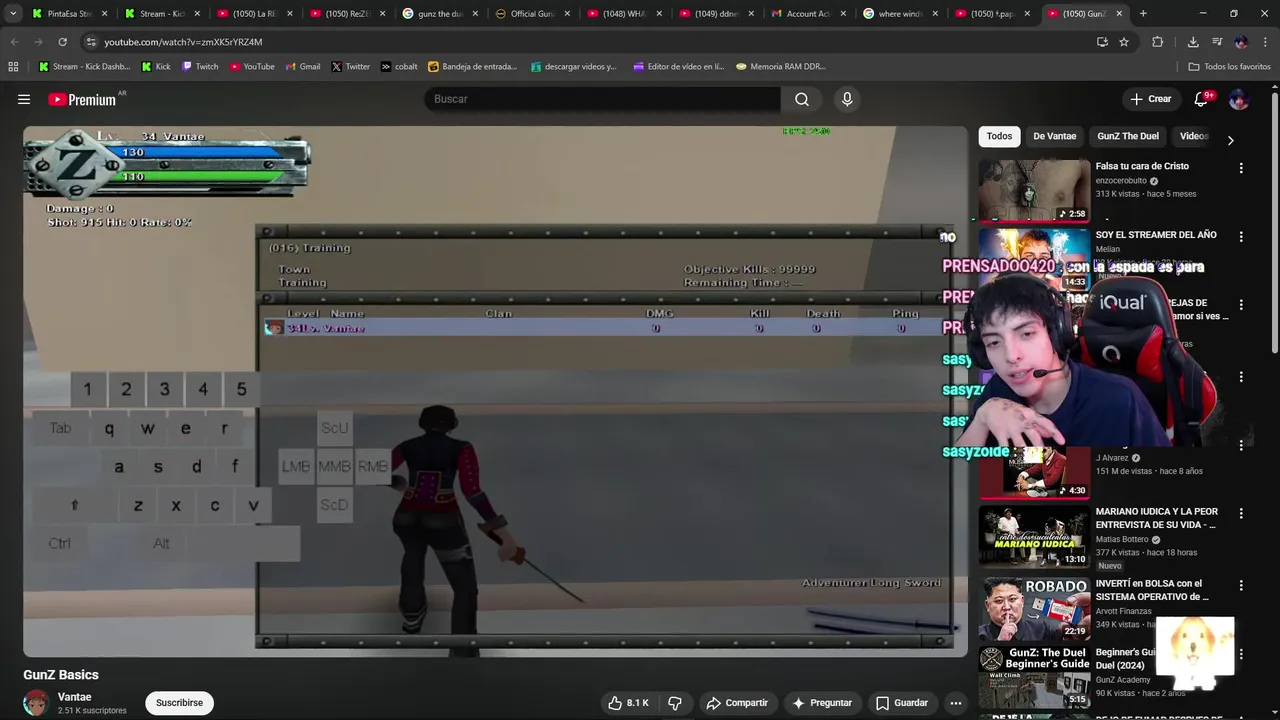
Task: Open the YouTube notifications bell
Action: coord(1202,99)
